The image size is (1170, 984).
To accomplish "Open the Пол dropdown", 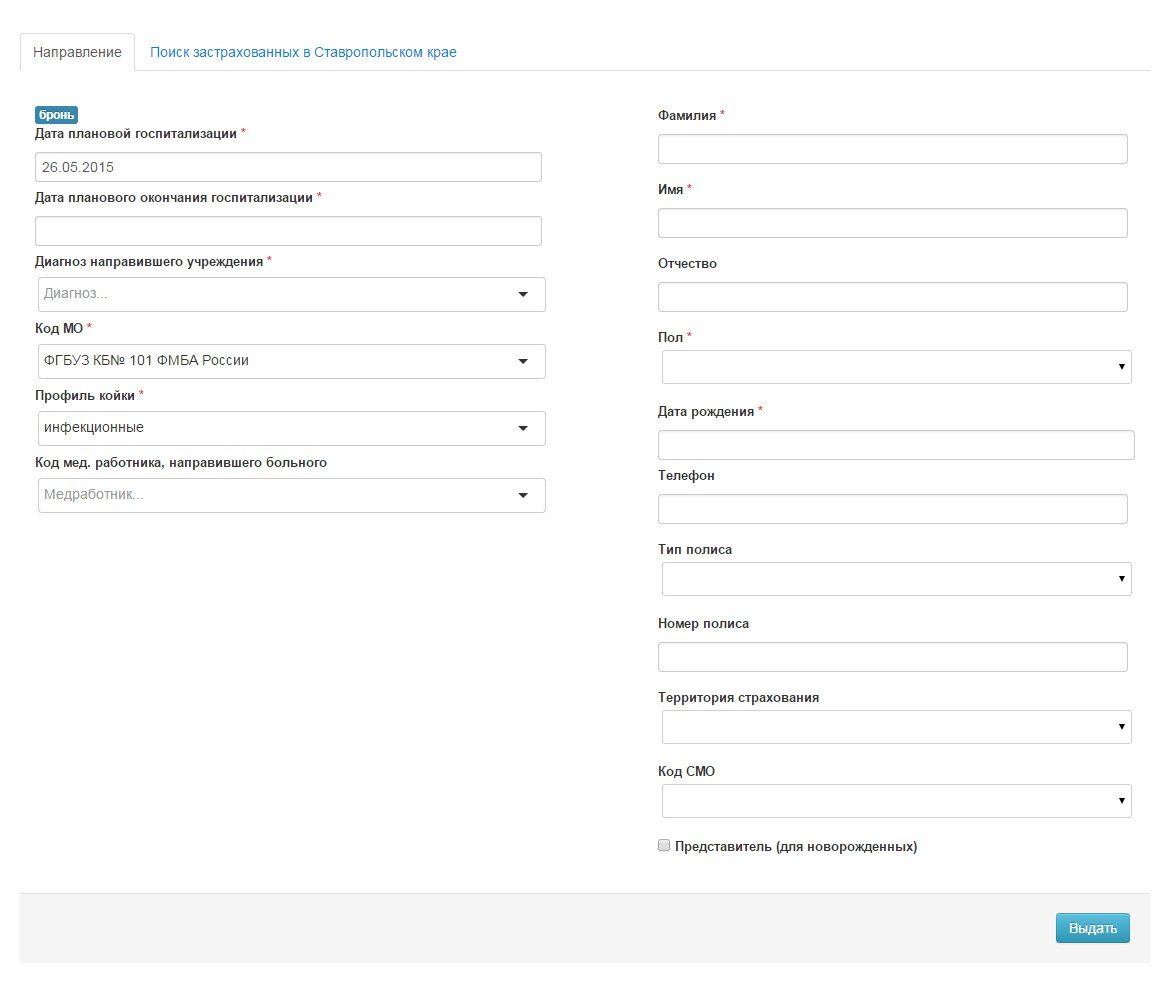I will (x=896, y=367).
